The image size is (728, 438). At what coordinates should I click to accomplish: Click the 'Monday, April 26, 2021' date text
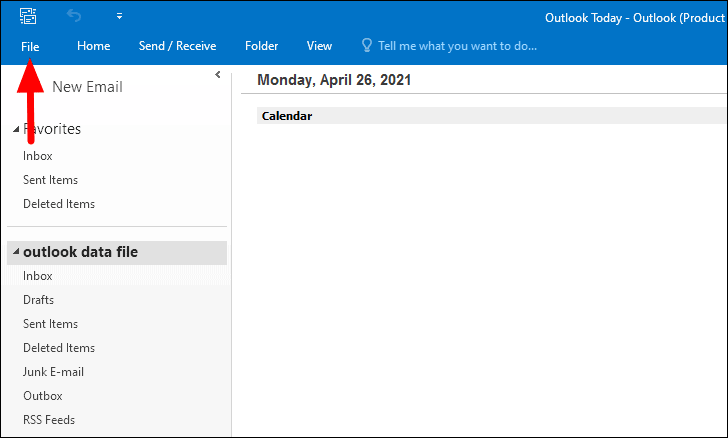pos(334,80)
